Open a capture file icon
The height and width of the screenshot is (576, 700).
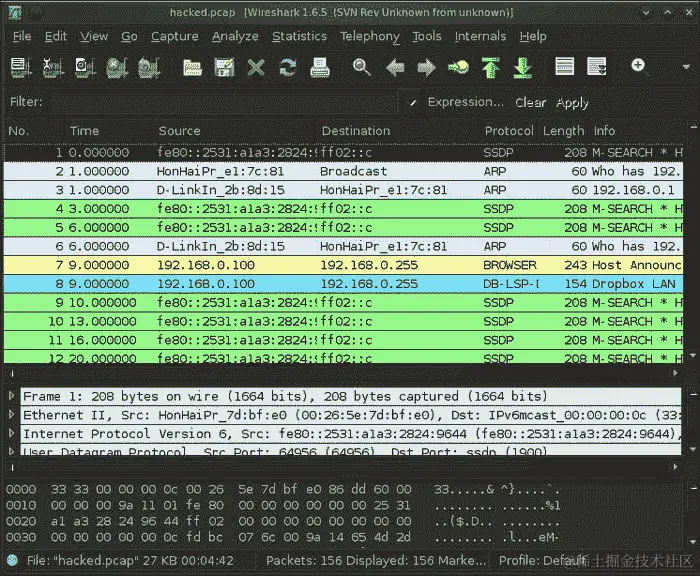click(192, 67)
